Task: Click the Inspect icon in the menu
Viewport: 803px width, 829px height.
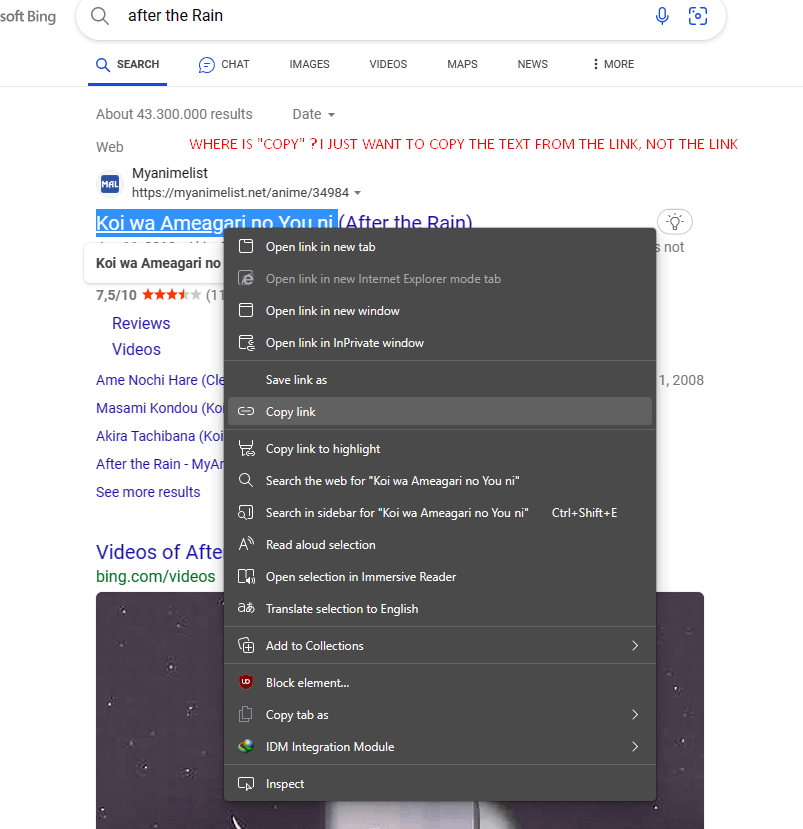Action: click(246, 784)
